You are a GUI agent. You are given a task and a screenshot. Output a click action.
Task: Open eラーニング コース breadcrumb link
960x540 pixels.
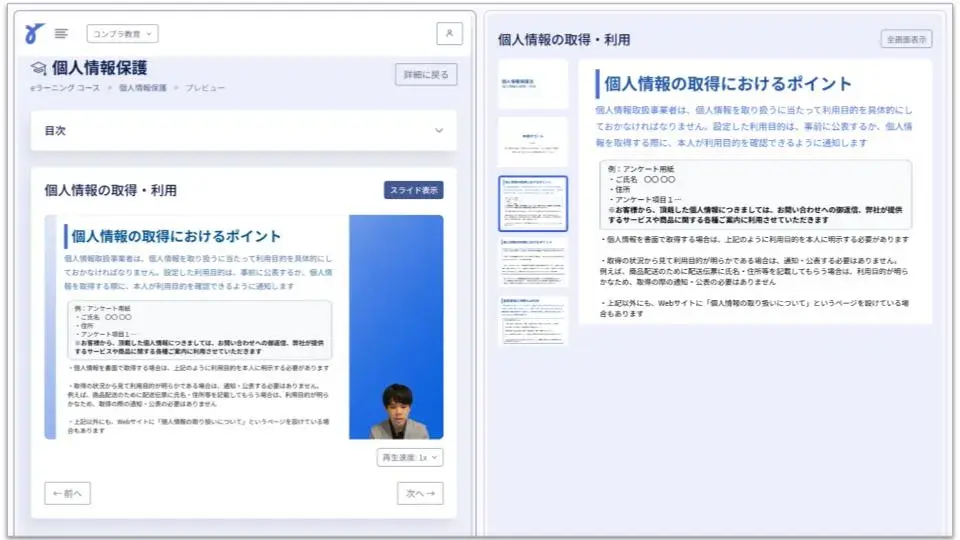[65, 88]
